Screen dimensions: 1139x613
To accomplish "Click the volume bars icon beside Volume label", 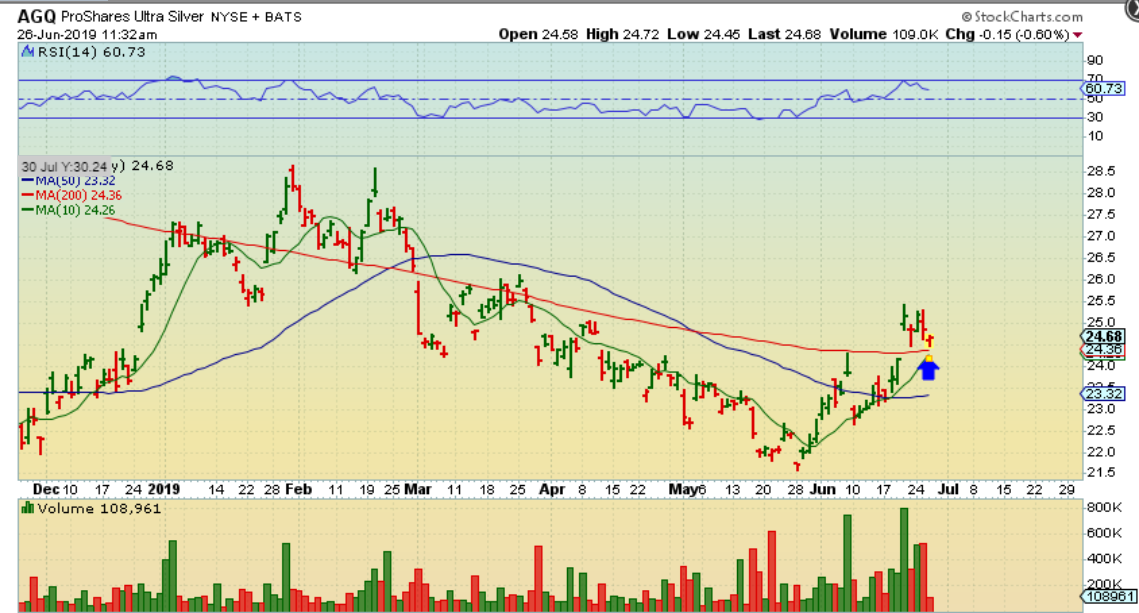I will coord(28,508).
